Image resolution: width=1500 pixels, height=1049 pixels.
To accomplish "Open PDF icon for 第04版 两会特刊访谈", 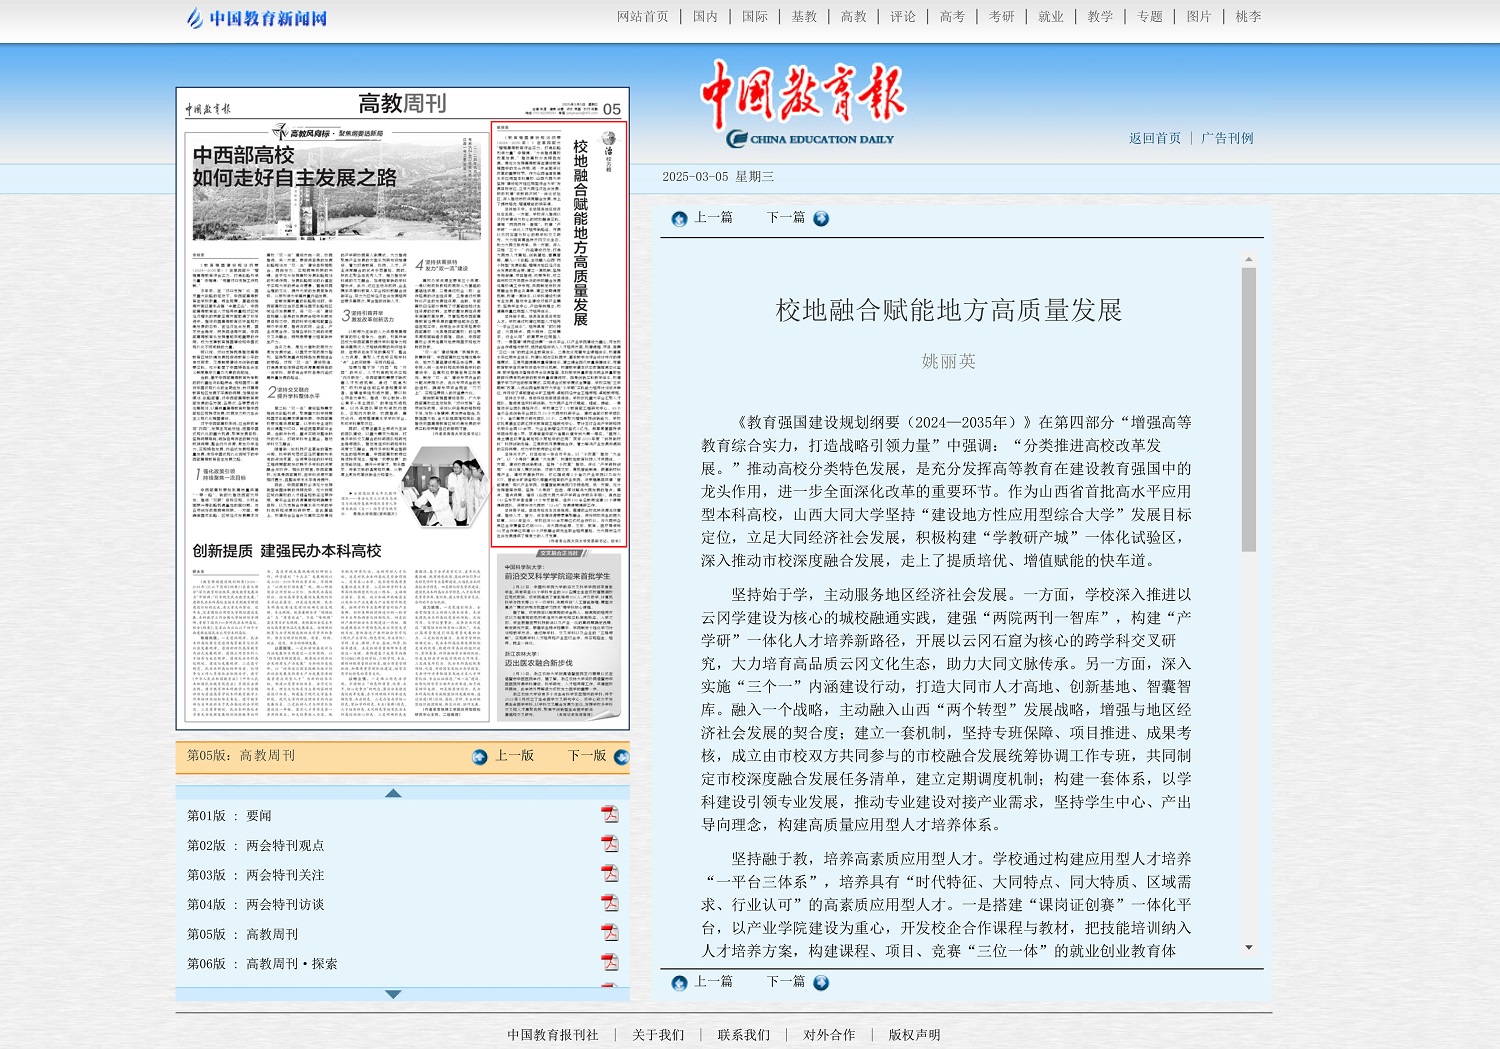I will tap(609, 904).
